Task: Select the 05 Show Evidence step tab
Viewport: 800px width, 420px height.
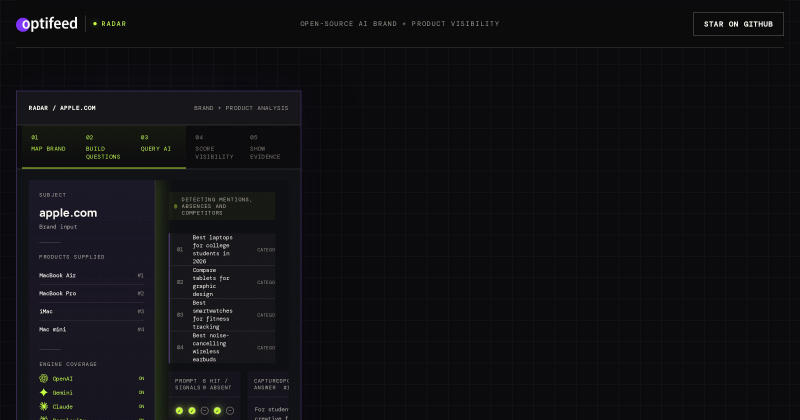Action: click(x=268, y=147)
